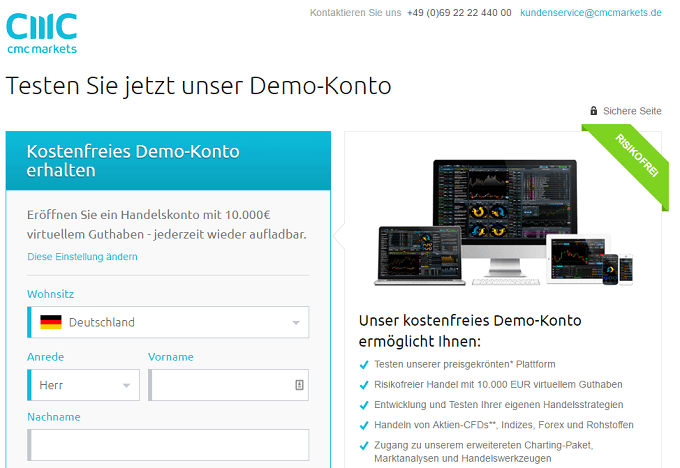The width and height of the screenshot is (680, 468).
Task: Click the Vorname field label
Action: point(171,357)
